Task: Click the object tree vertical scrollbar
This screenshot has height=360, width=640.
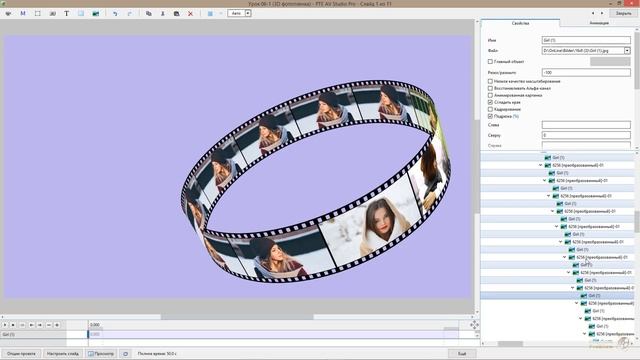Action: point(637,221)
